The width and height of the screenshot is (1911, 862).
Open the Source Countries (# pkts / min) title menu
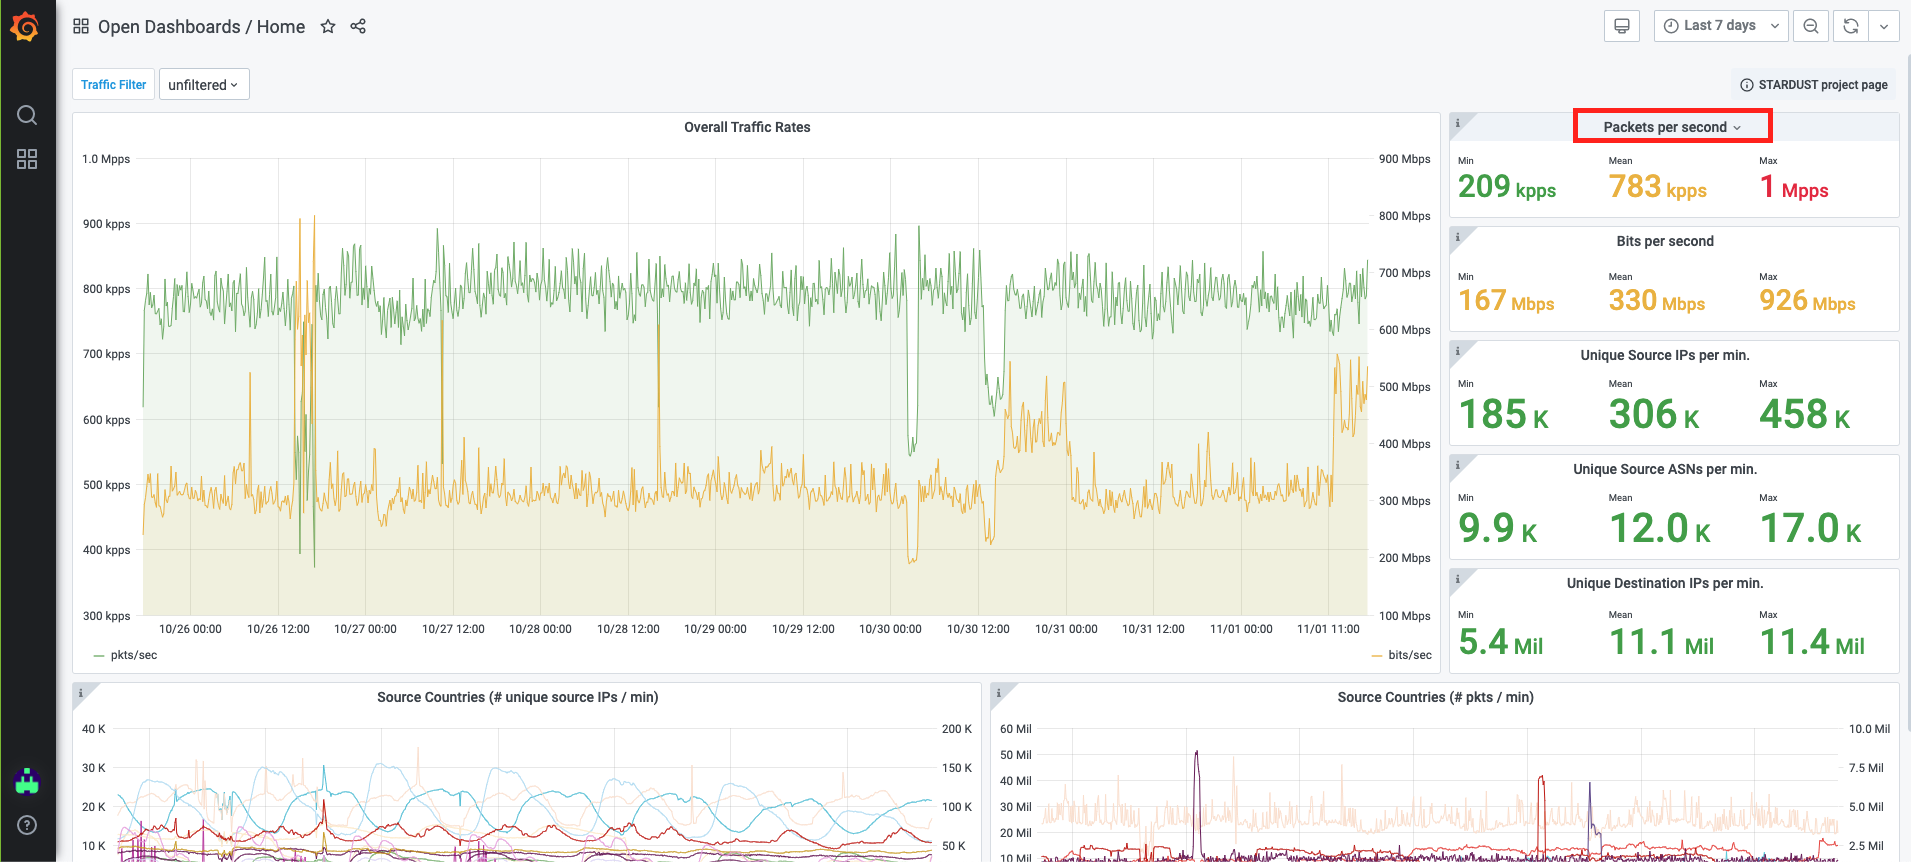click(1435, 697)
